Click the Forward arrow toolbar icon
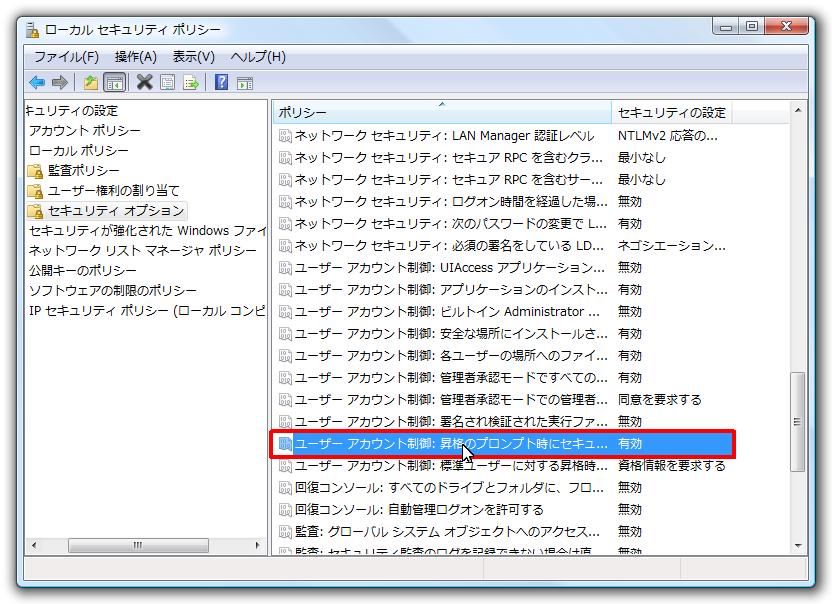Screen dimensions: 832x604 [x=60, y=82]
